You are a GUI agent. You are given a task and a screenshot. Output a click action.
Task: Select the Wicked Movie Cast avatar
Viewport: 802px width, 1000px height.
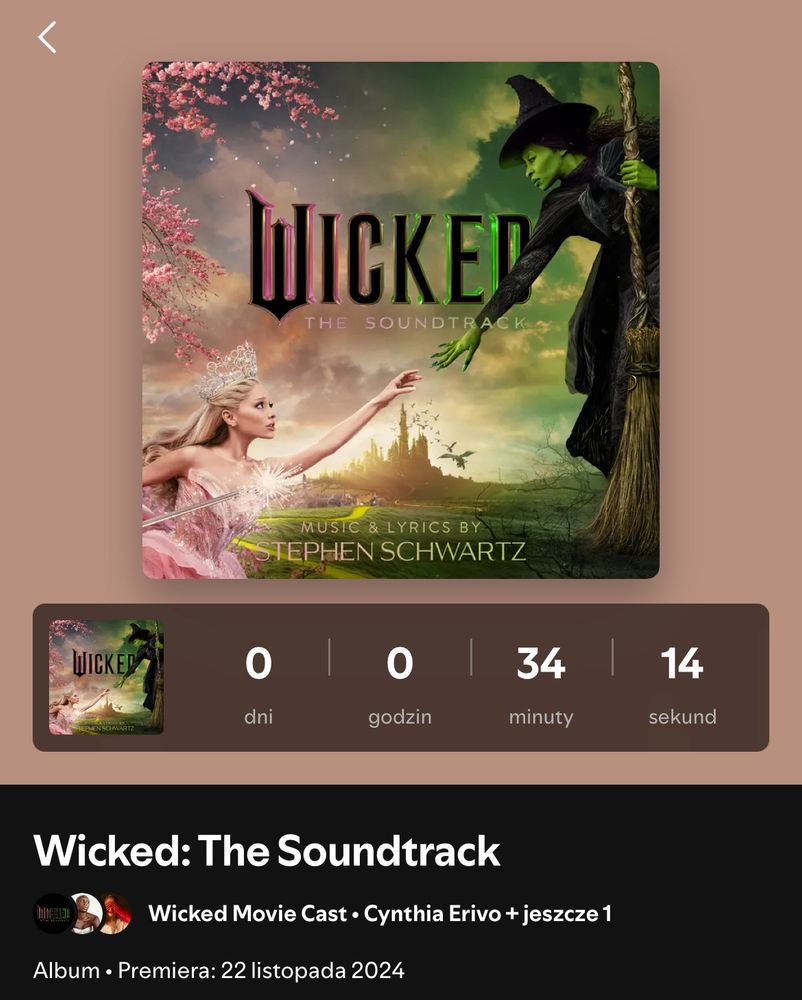(x=54, y=913)
